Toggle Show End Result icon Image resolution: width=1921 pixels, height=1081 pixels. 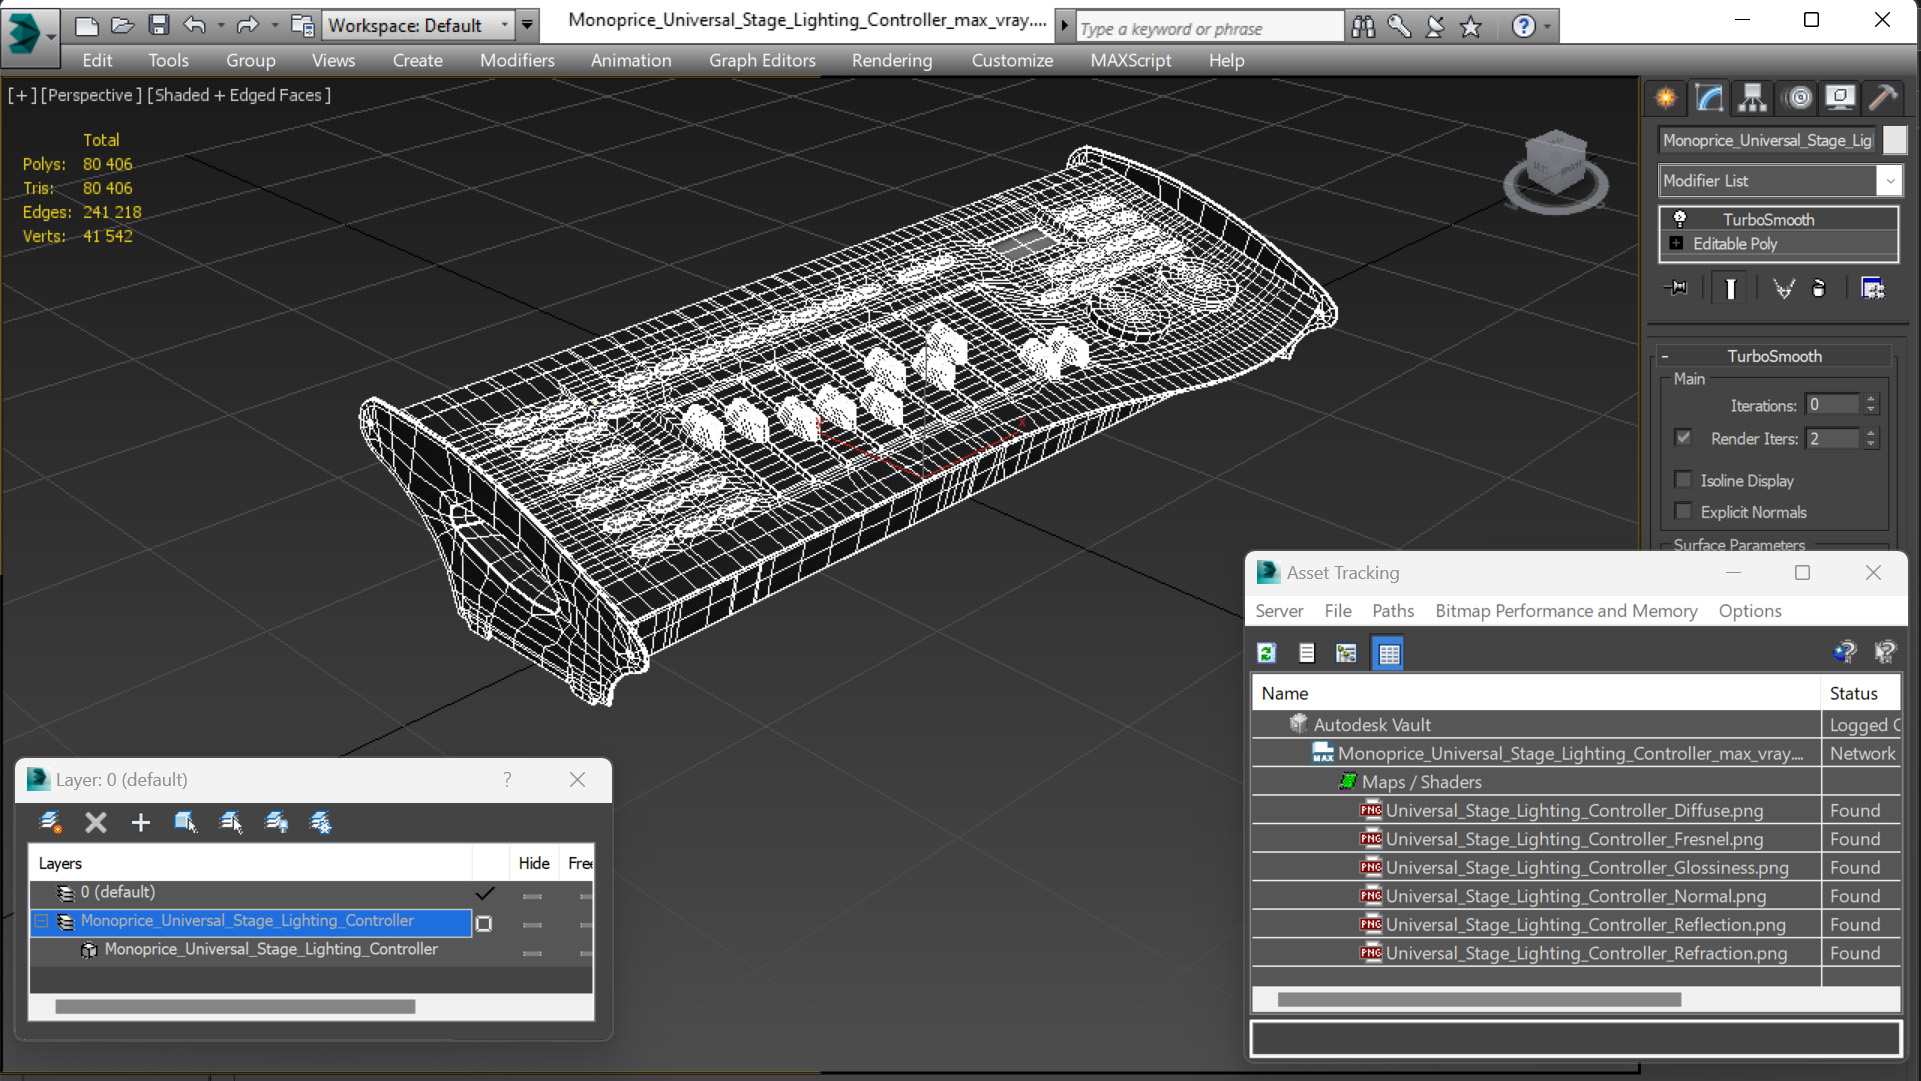1731,289
